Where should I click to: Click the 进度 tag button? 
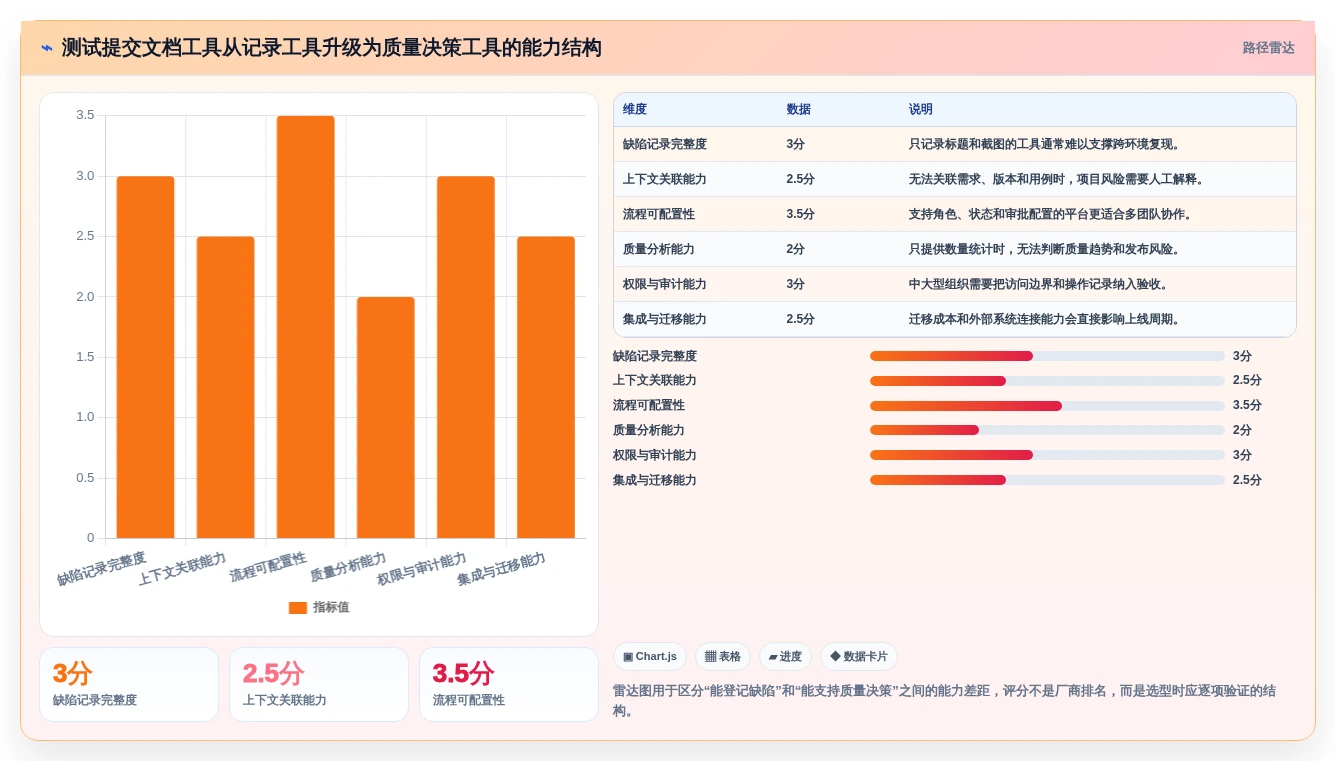pos(785,656)
